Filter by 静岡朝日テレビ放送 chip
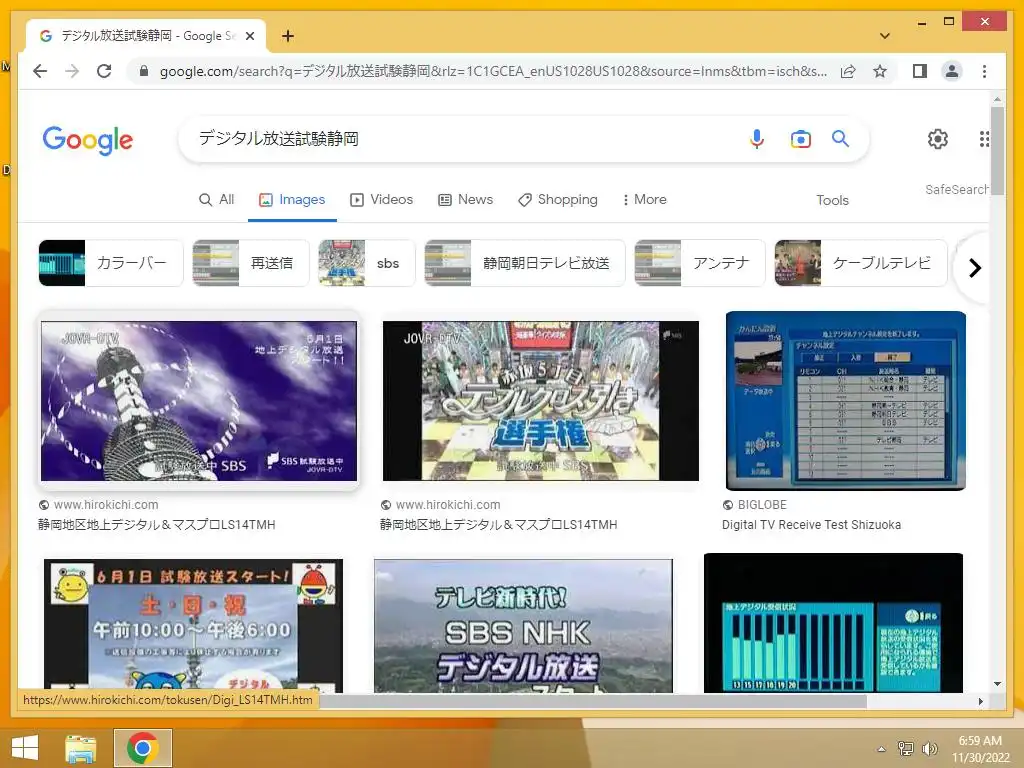1024x768 pixels. [x=524, y=263]
